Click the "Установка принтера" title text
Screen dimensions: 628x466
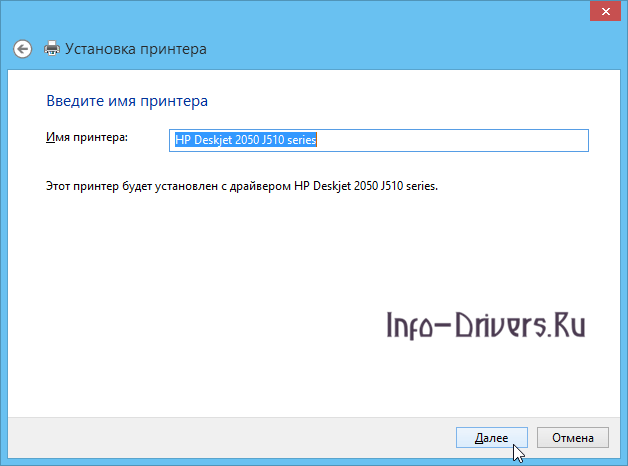[136, 48]
